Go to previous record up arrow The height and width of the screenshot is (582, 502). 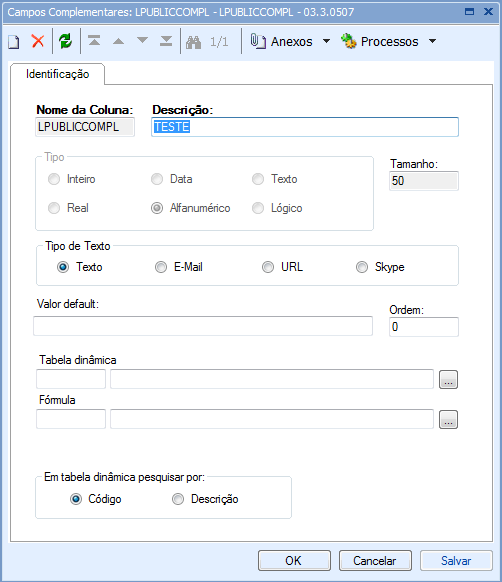tap(118, 41)
